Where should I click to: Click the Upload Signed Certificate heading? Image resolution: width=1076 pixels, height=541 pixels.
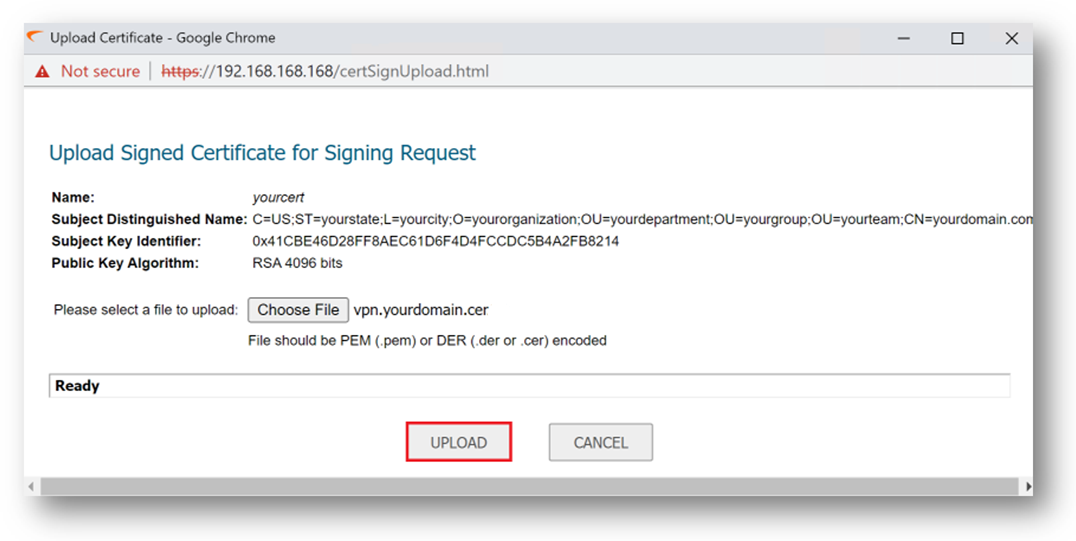(262, 152)
